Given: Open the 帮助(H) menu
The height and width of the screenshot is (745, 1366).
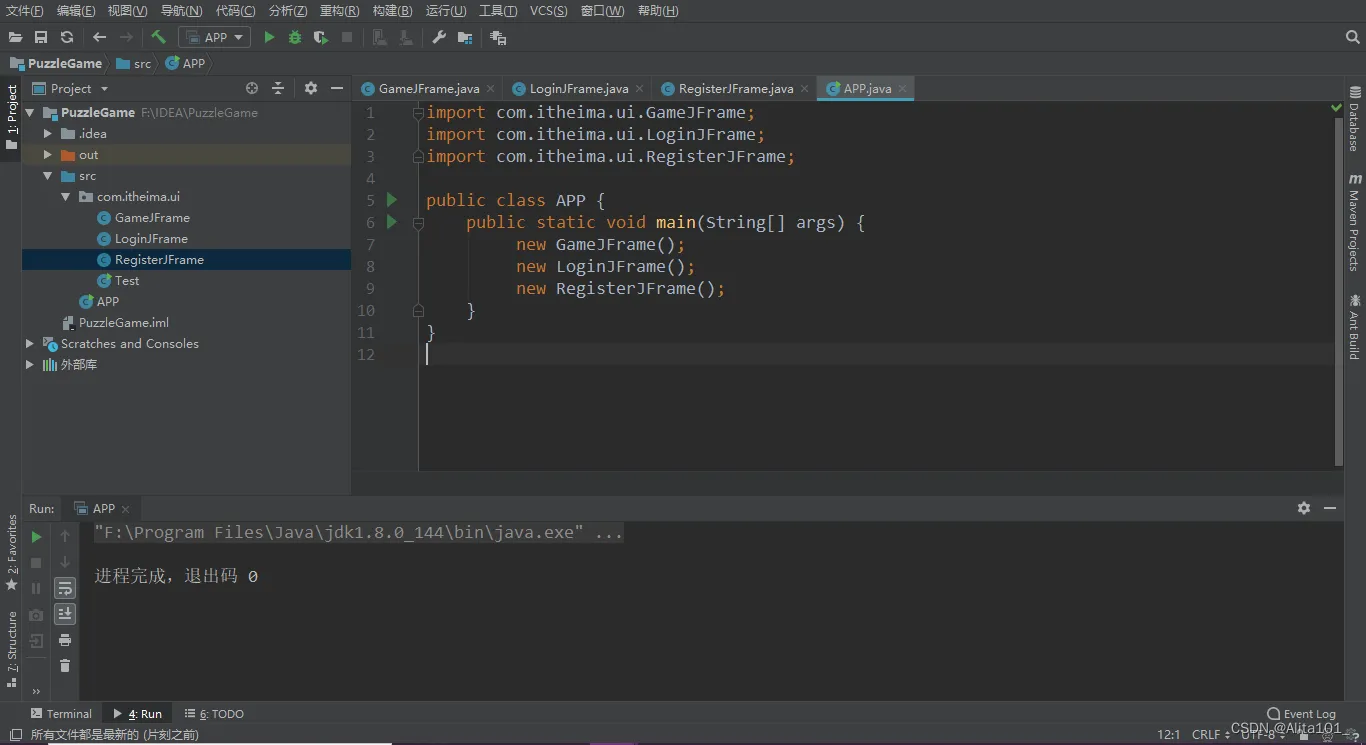Looking at the screenshot, I should pyautogui.click(x=658, y=11).
